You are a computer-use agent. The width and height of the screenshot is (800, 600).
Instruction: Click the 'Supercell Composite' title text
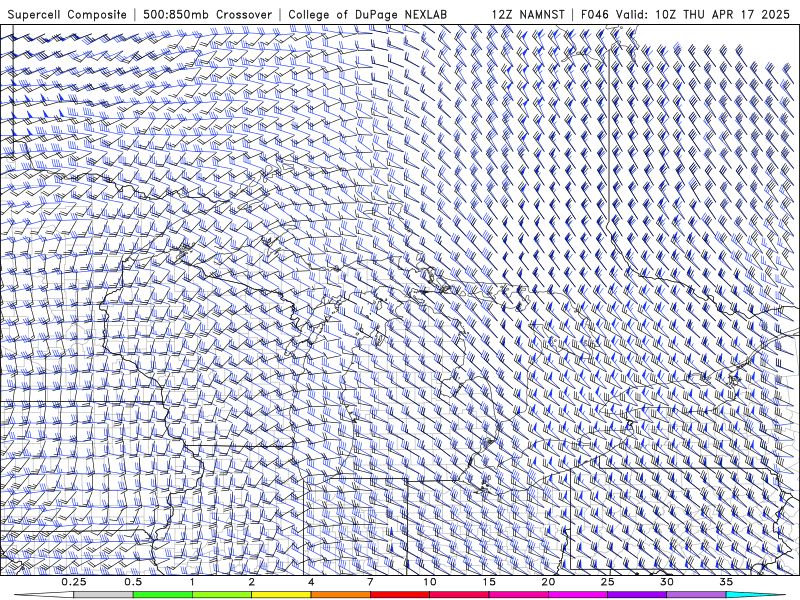tap(67, 15)
